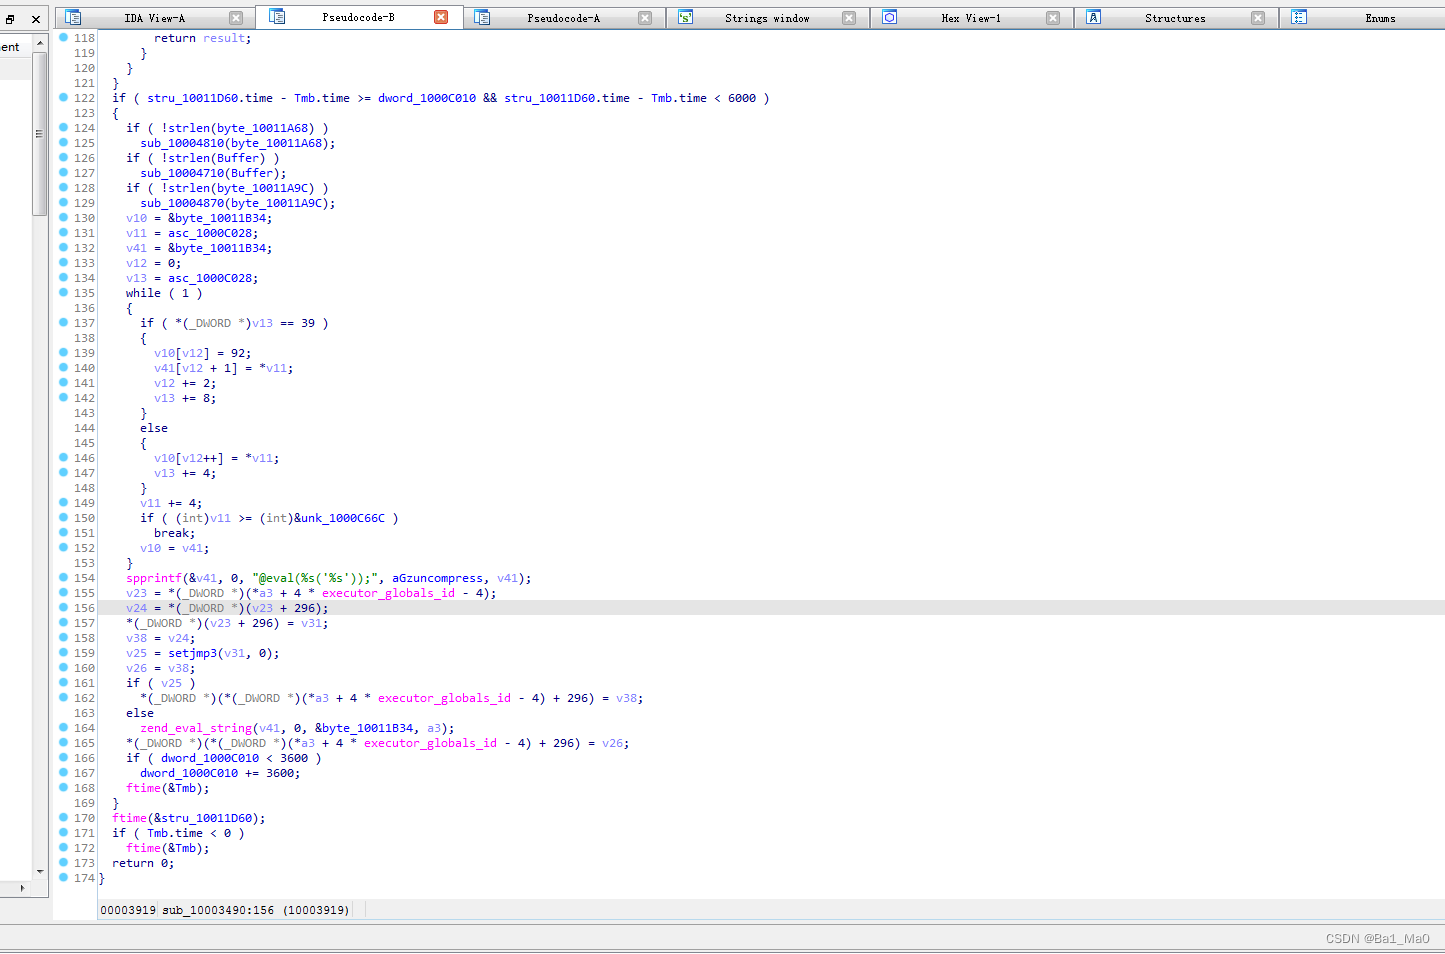
Task: Close the Structures tab
Action: point(1258,18)
